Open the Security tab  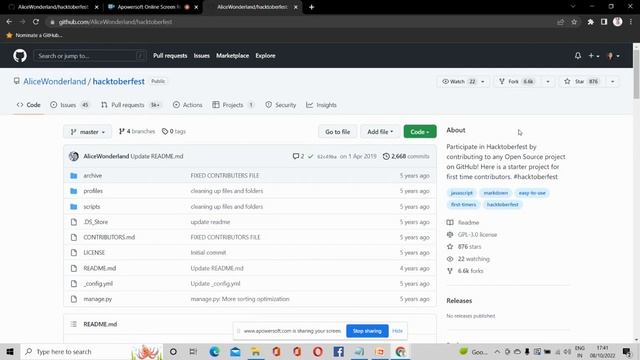[280, 105]
